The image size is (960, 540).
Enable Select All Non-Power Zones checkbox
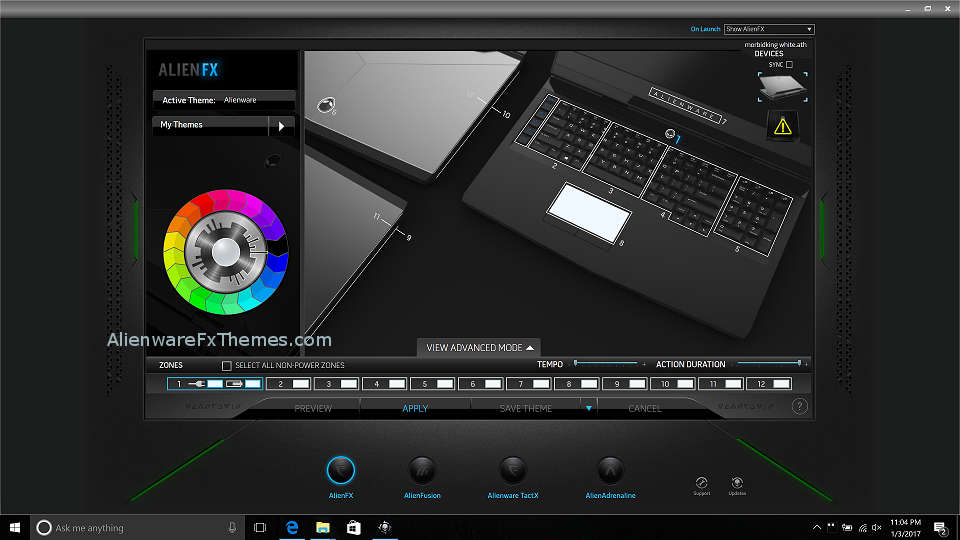coord(227,366)
